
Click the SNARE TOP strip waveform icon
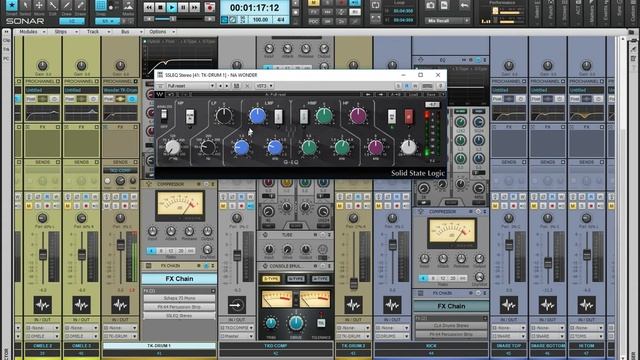509,305
